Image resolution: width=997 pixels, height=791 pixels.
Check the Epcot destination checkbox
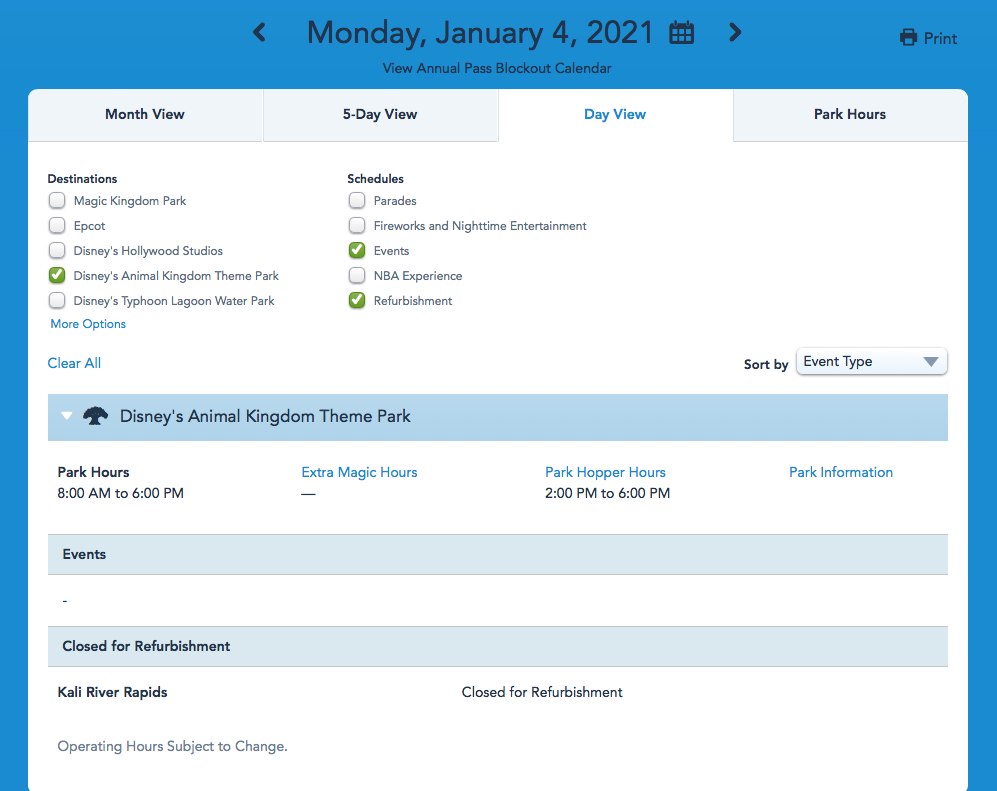point(57,226)
